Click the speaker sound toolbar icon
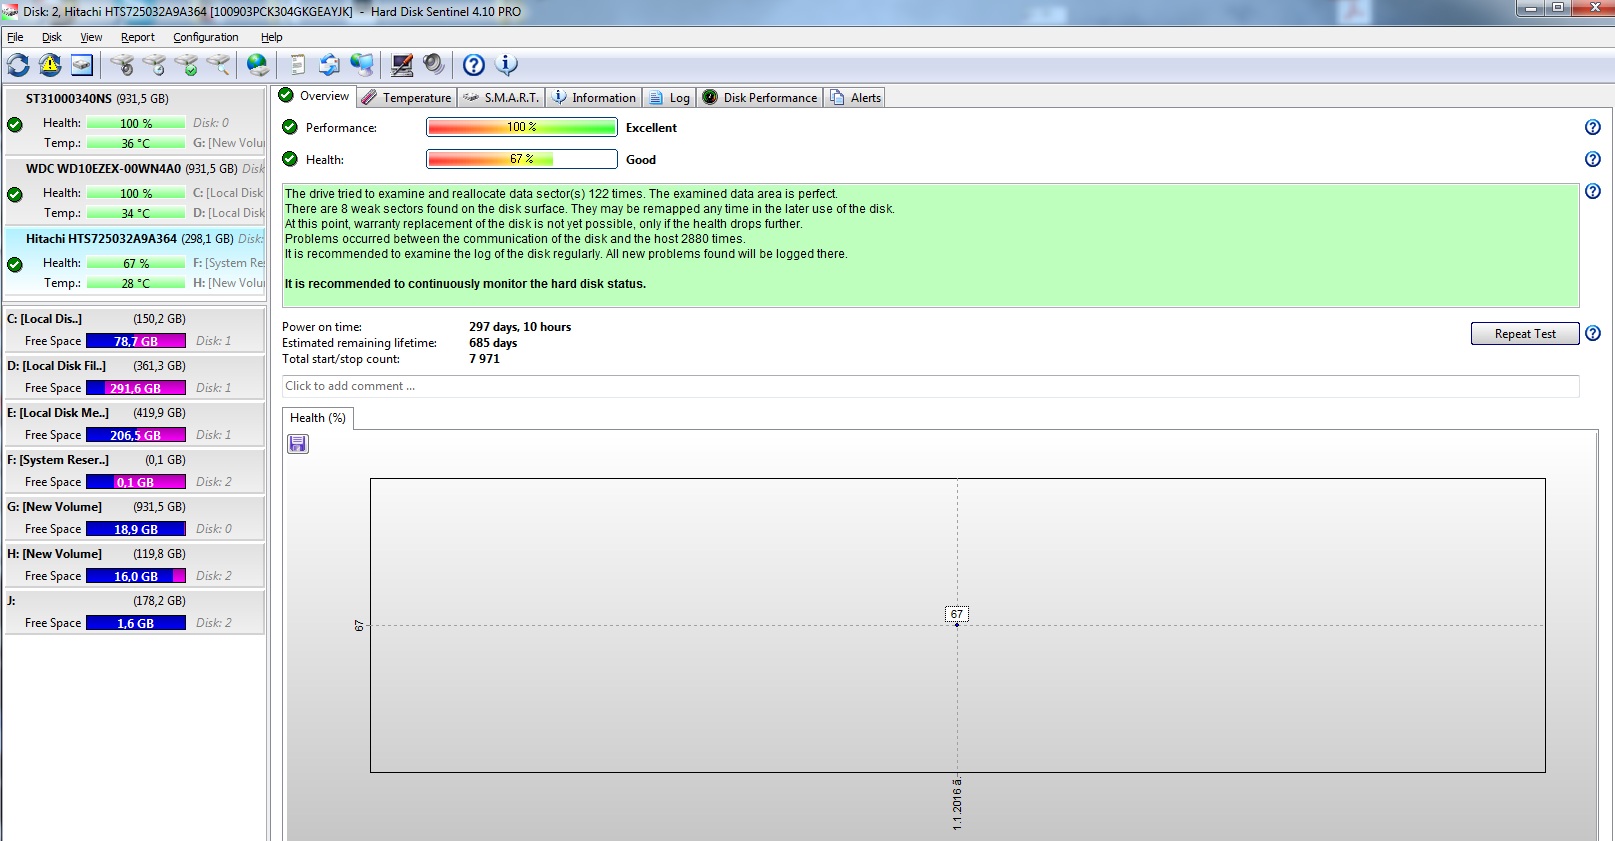 point(434,65)
